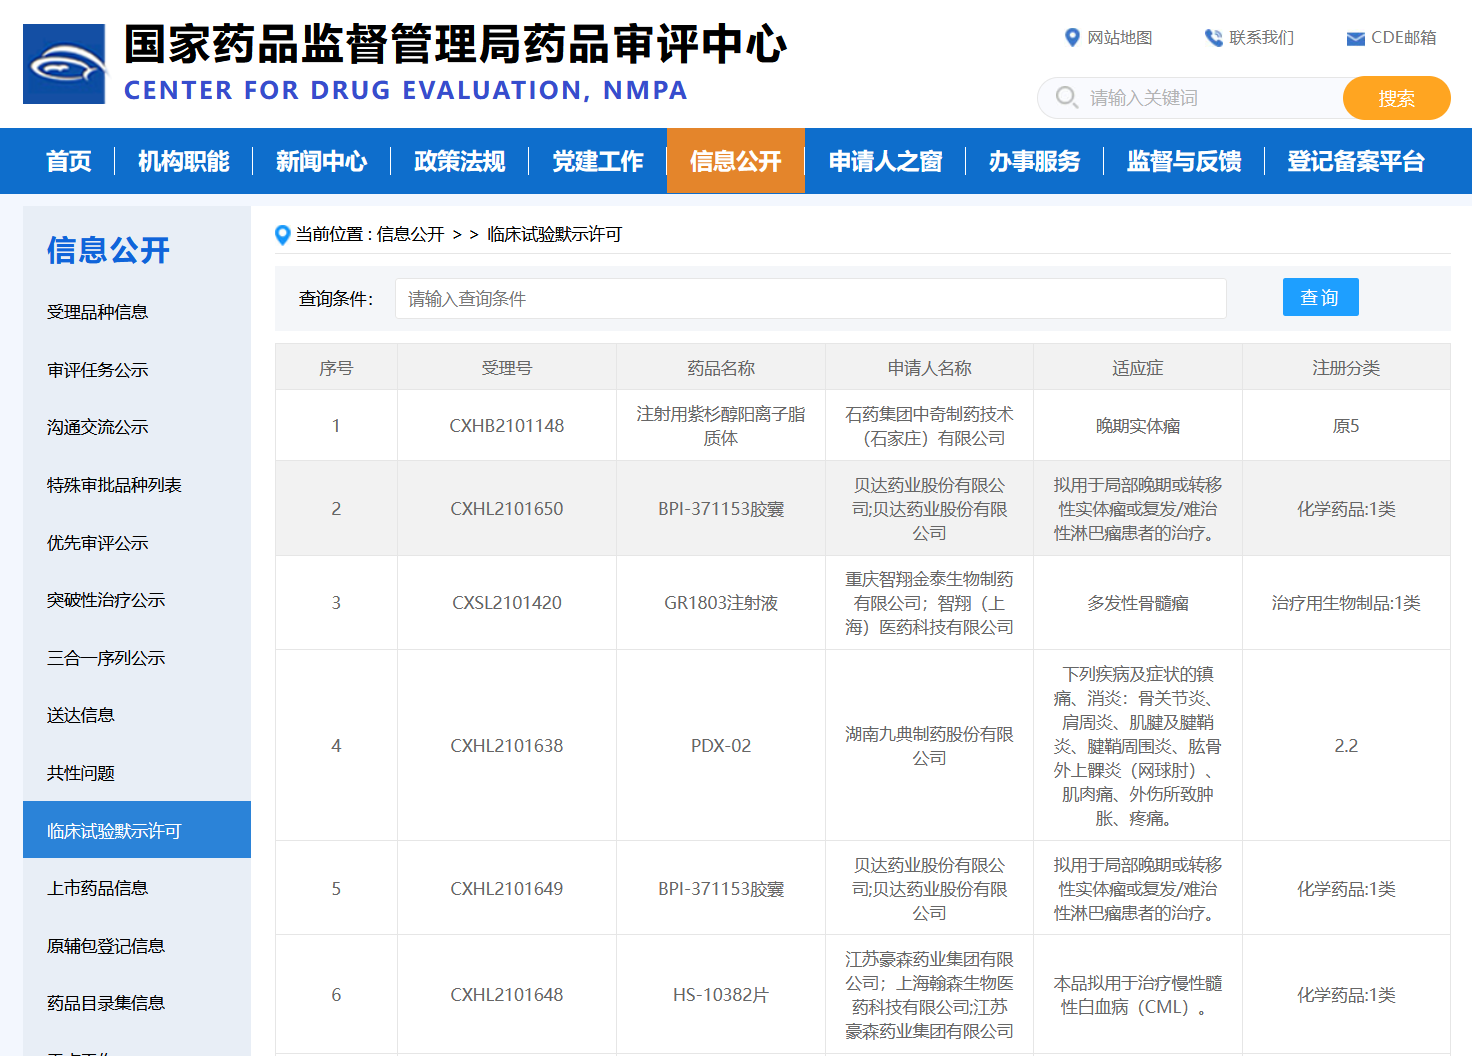
Task: Open 受理品种信息 in the sidebar
Action: point(97,312)
